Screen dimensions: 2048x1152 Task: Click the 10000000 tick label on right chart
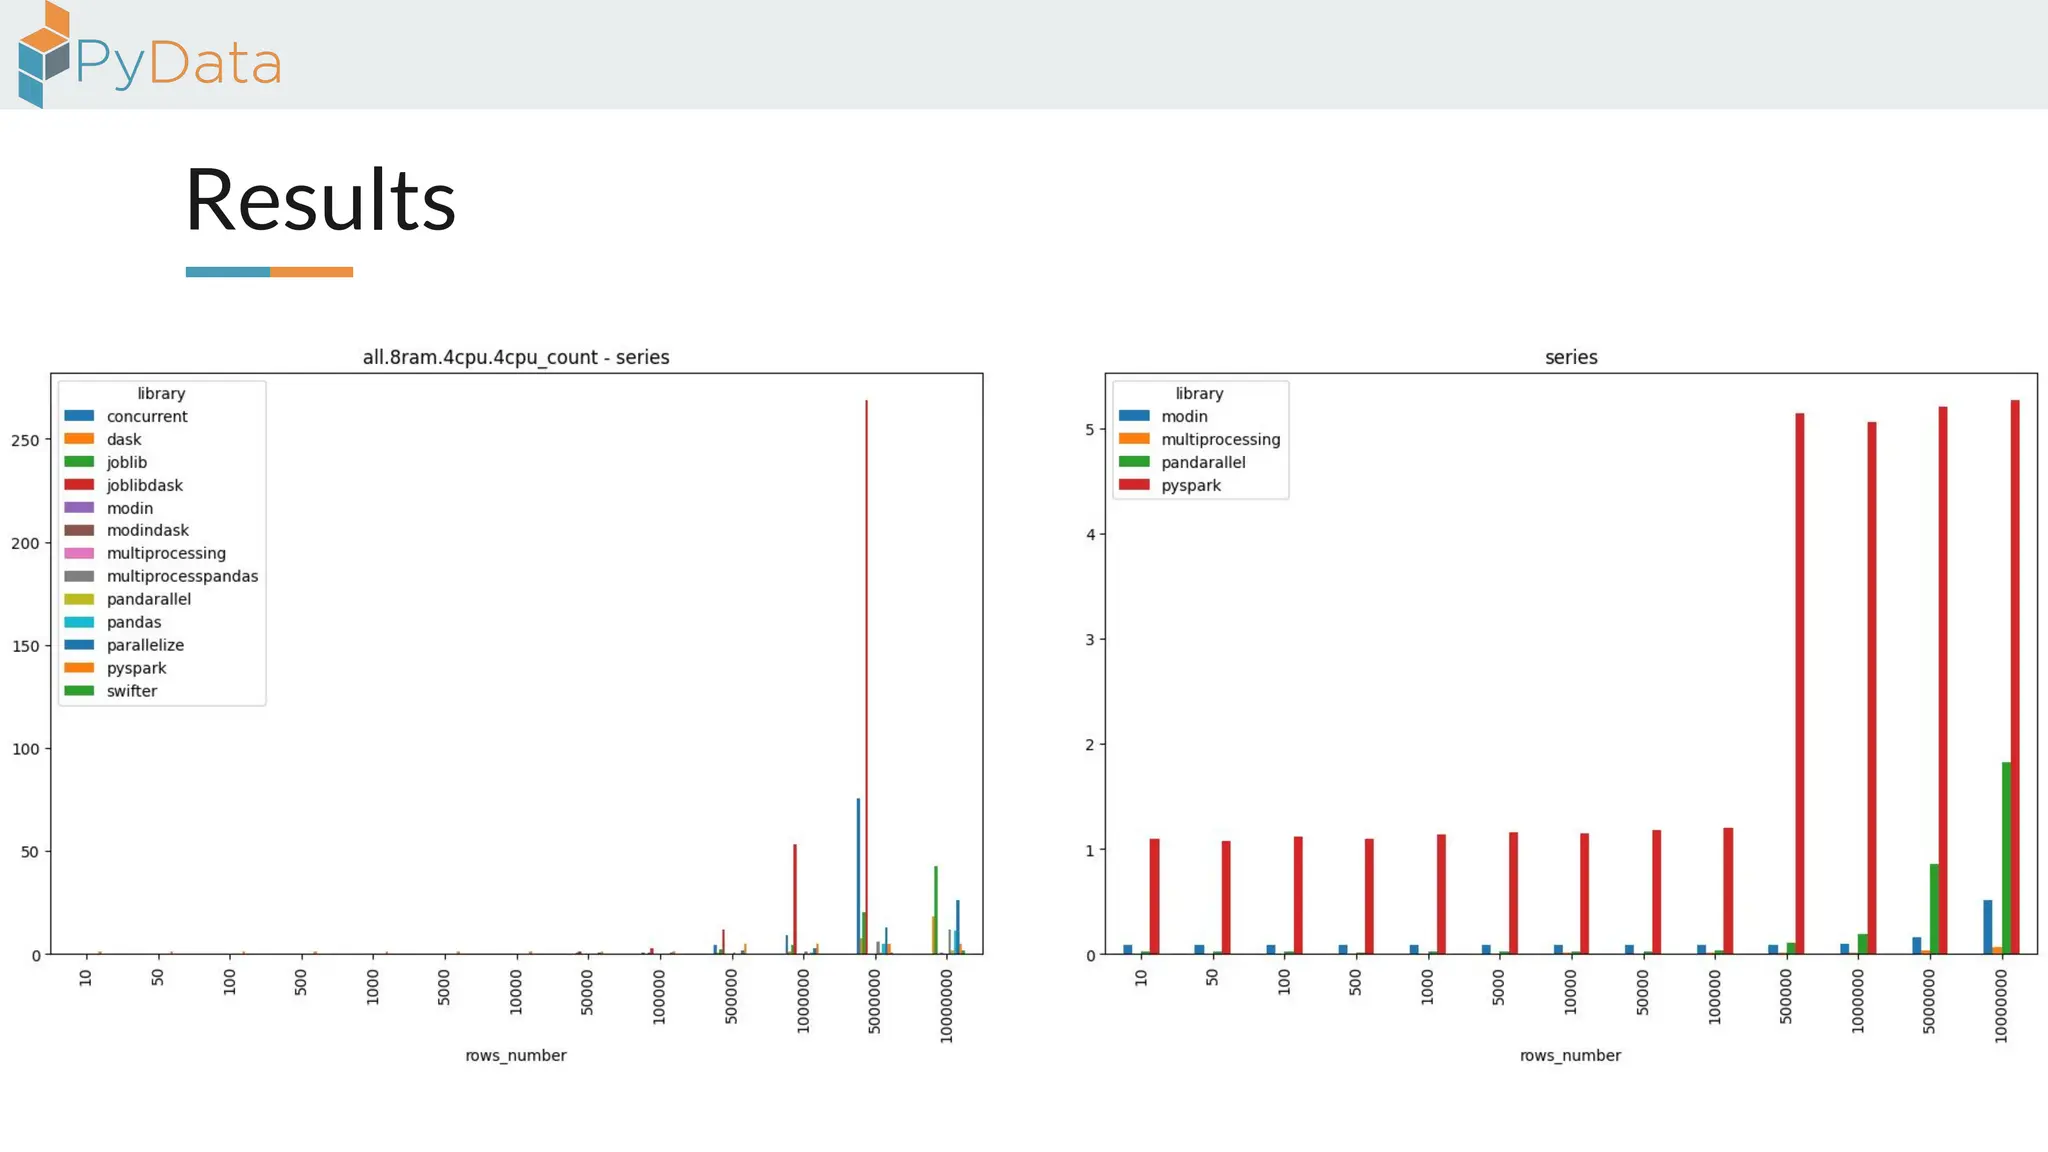click(x=2001, y=1006)
